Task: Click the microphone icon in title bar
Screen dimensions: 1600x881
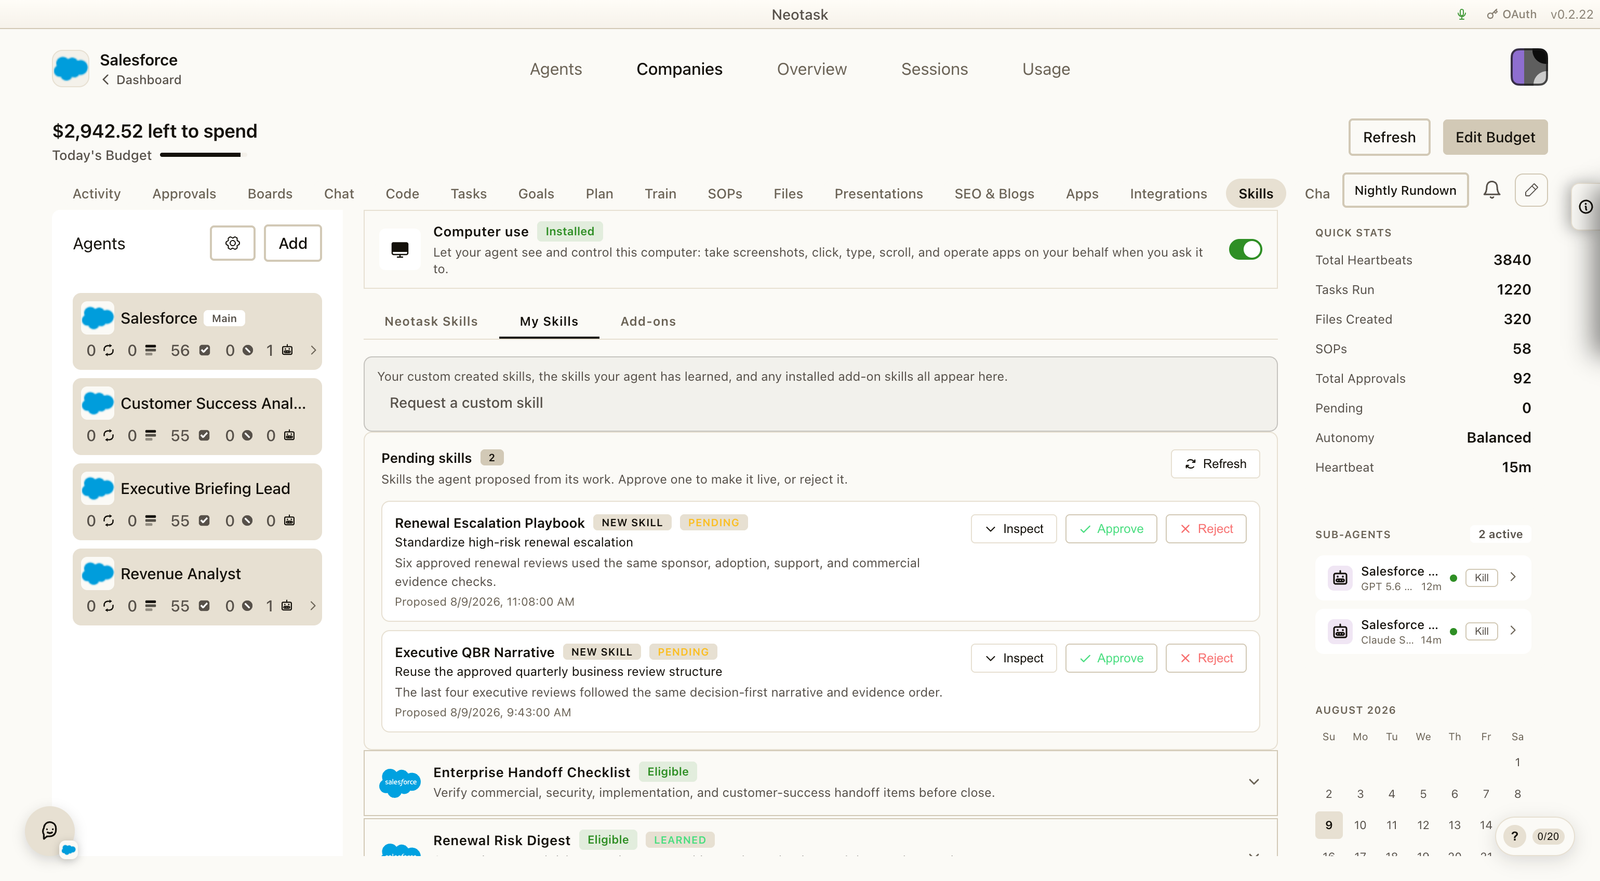Action: point(1462,14)
